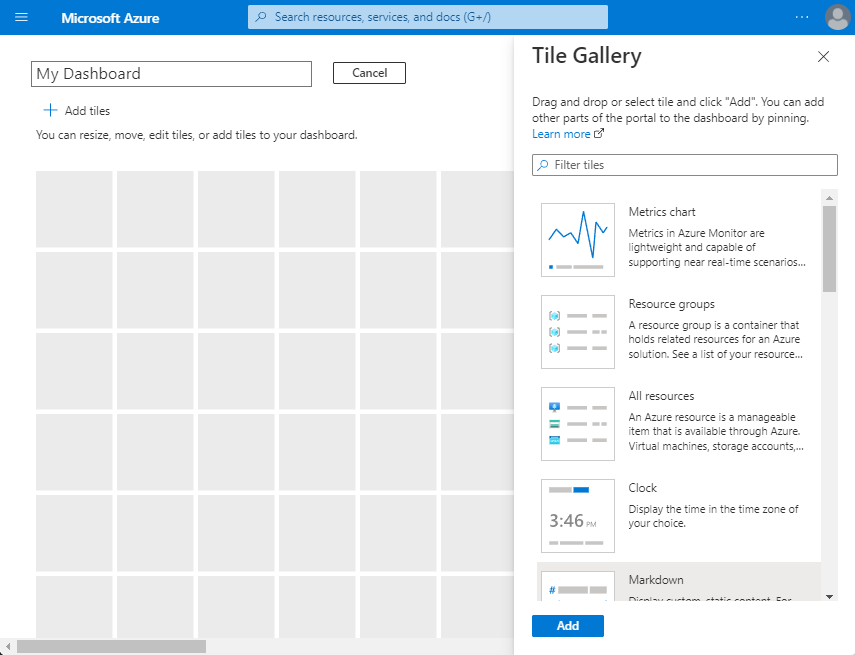Open the hamburger portal menu
The image size is (855, 655).
pos(21,17)
